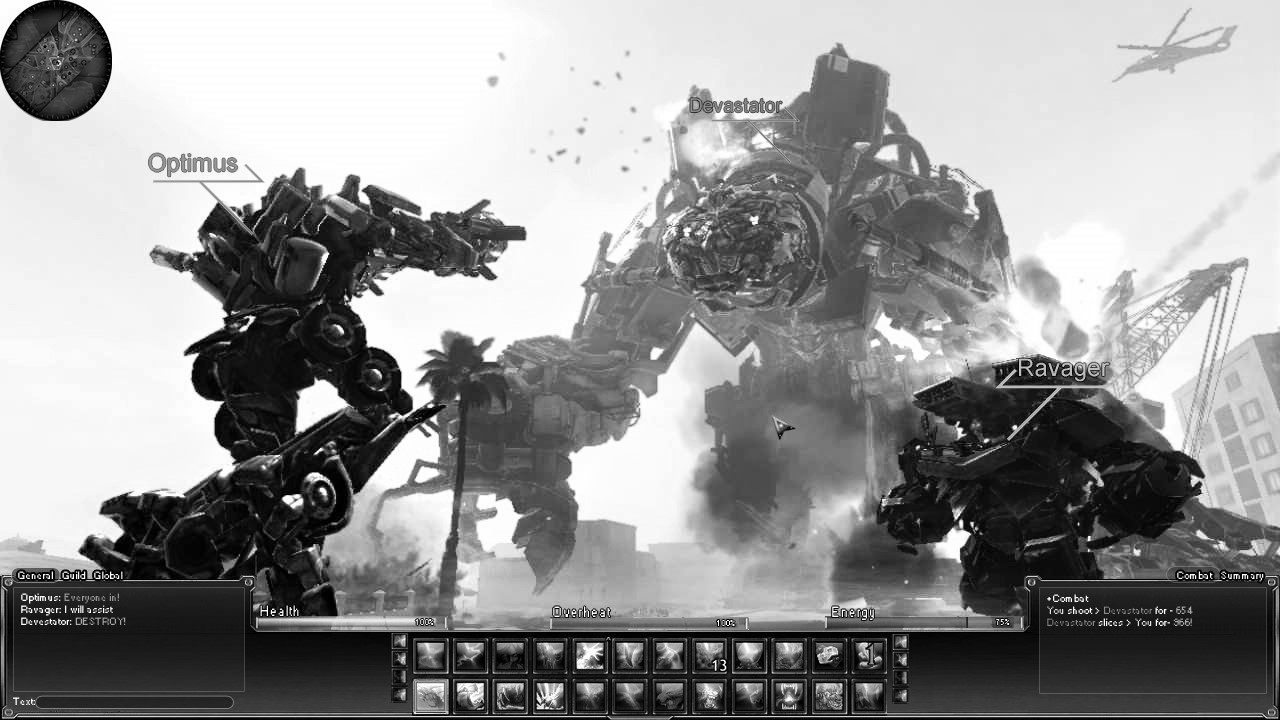This screenshot has width=1280, height=720.
Task: Click third small button right of hotbar
Action: (900, 677)
